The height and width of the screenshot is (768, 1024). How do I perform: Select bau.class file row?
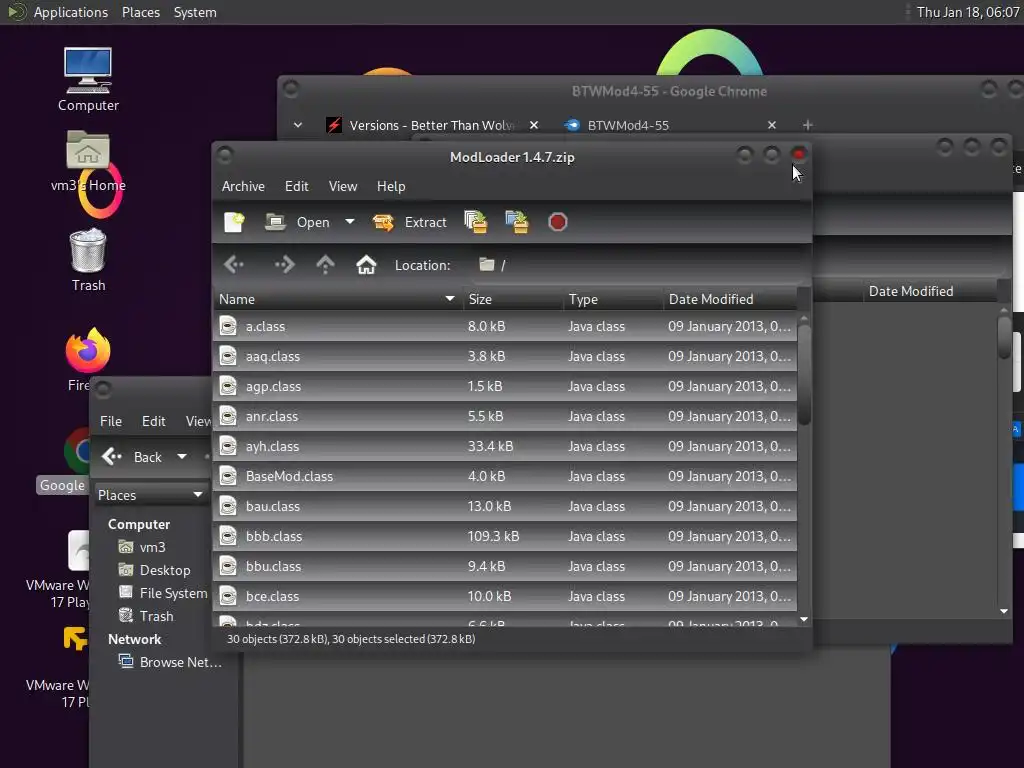[x=504, y=506]
